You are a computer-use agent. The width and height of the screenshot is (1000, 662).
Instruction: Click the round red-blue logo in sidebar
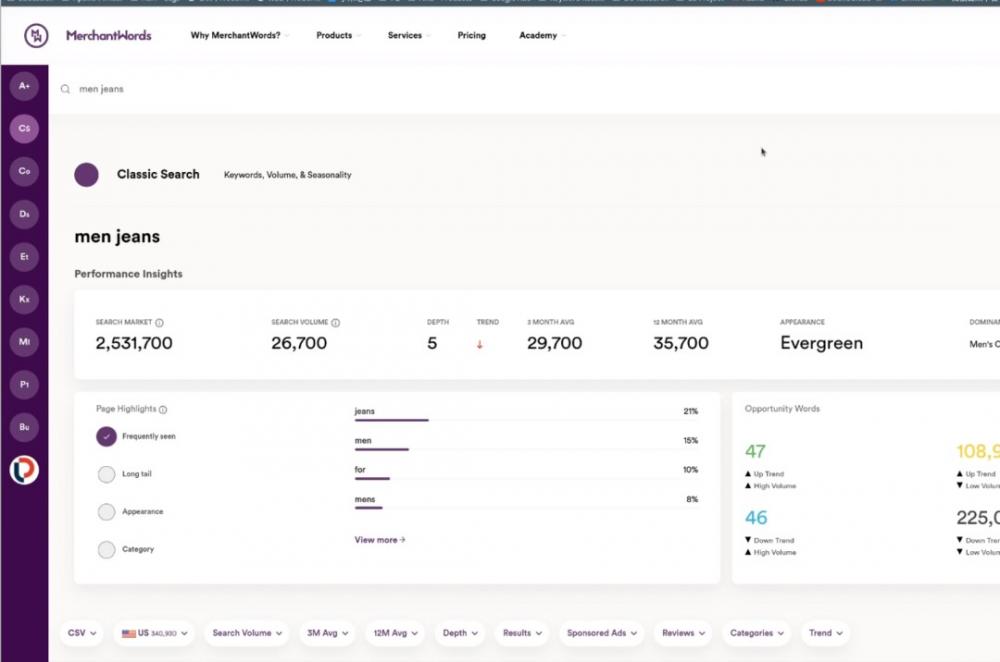click(24, 470)
